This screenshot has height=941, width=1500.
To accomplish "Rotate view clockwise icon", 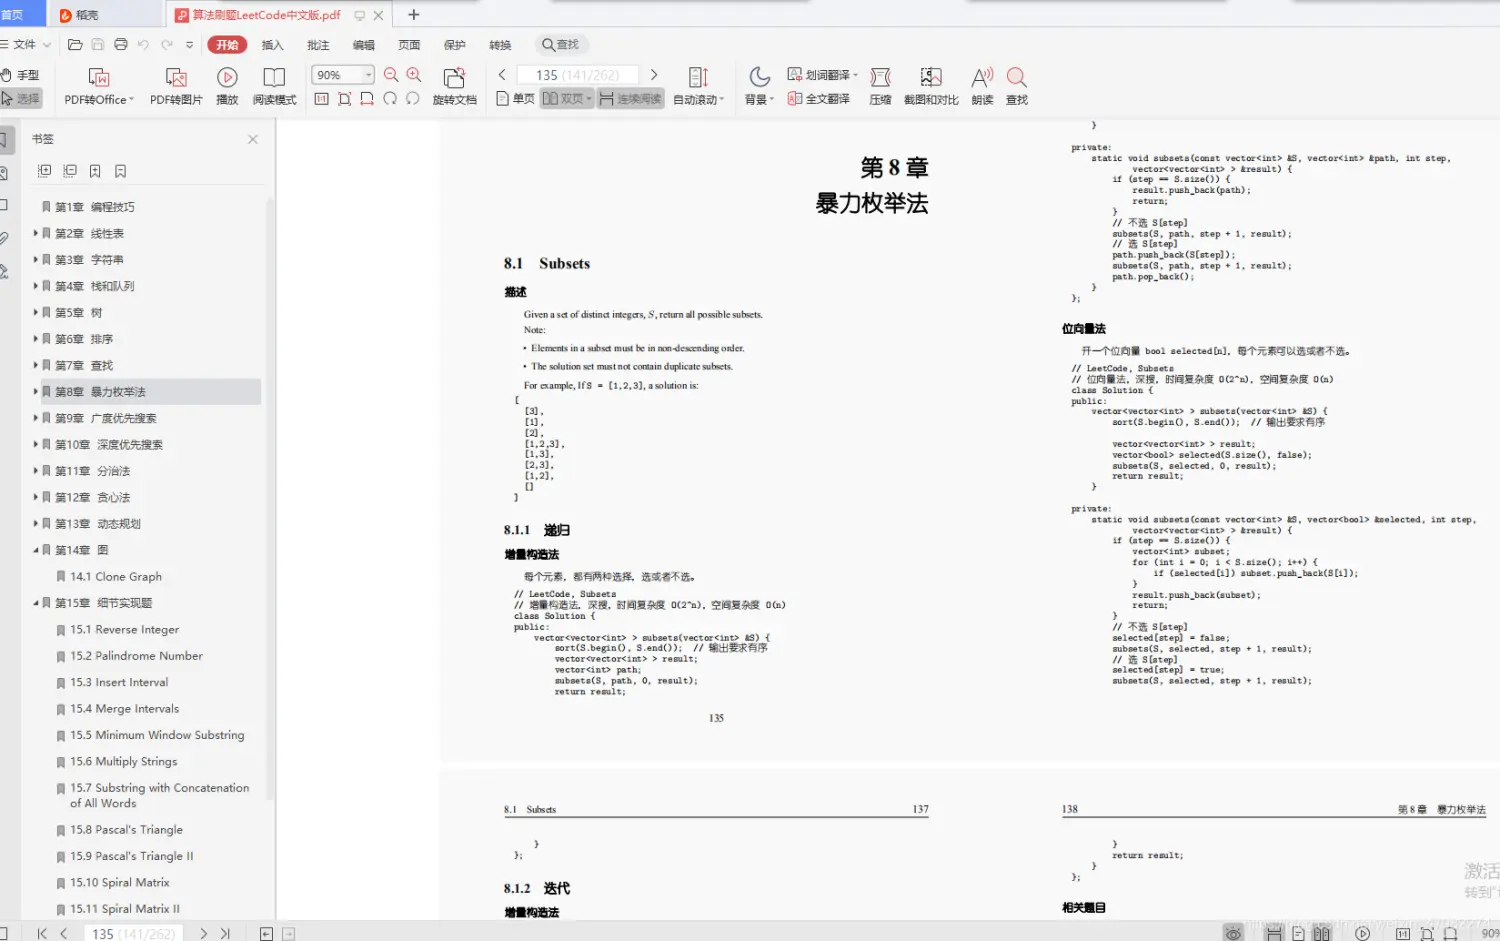I will (x=390, y=99).
